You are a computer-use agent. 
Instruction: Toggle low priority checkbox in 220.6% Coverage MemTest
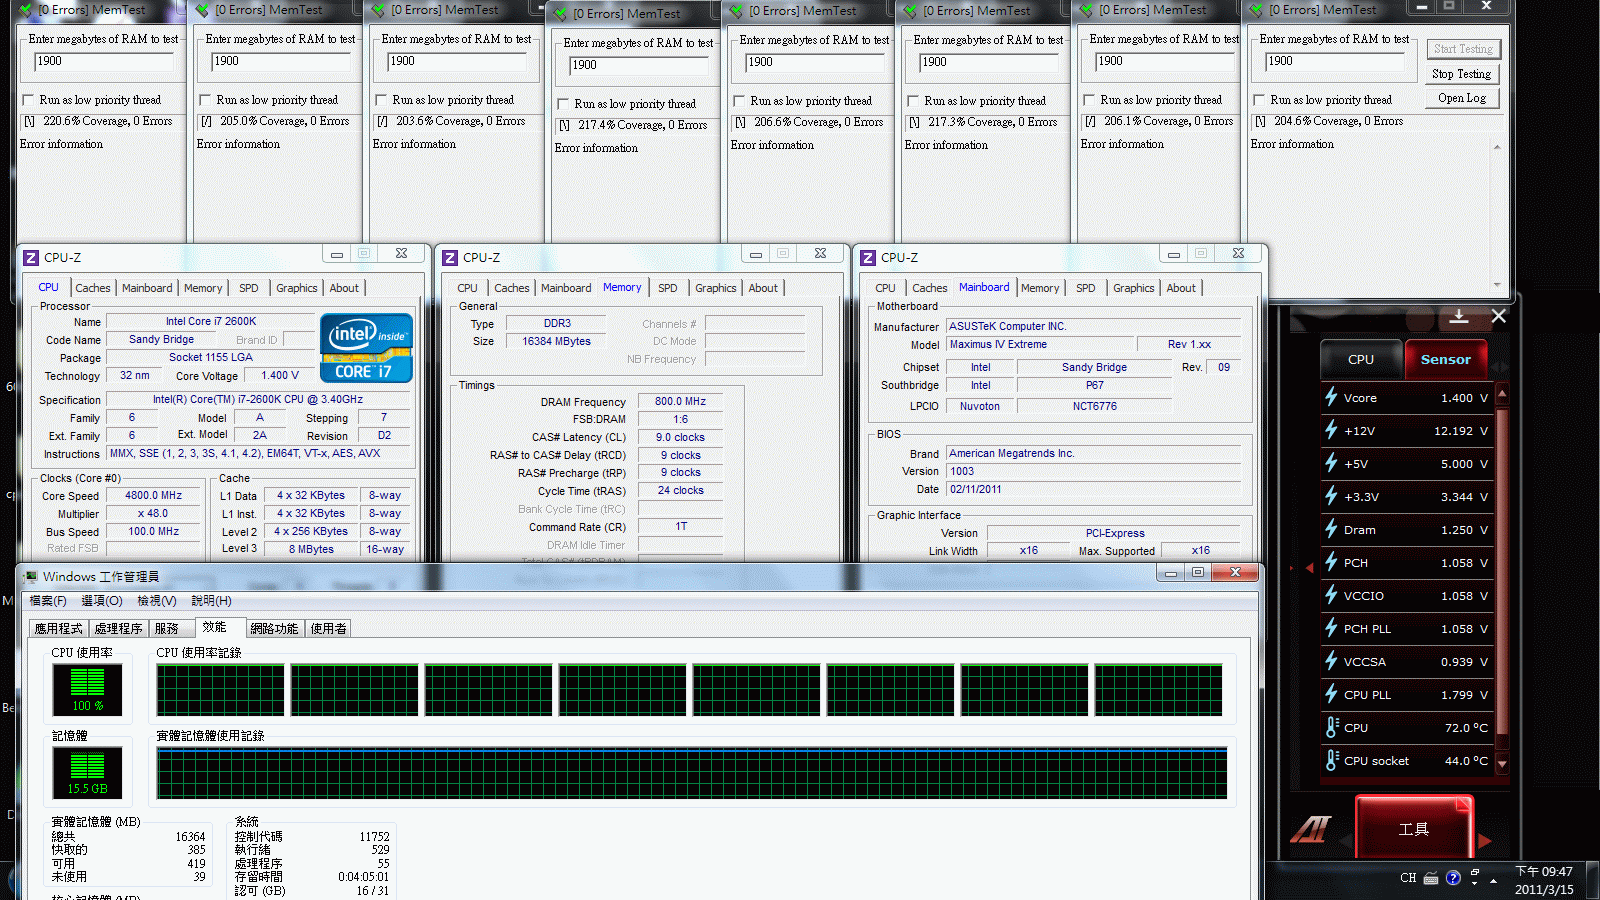tap(29, 100)
